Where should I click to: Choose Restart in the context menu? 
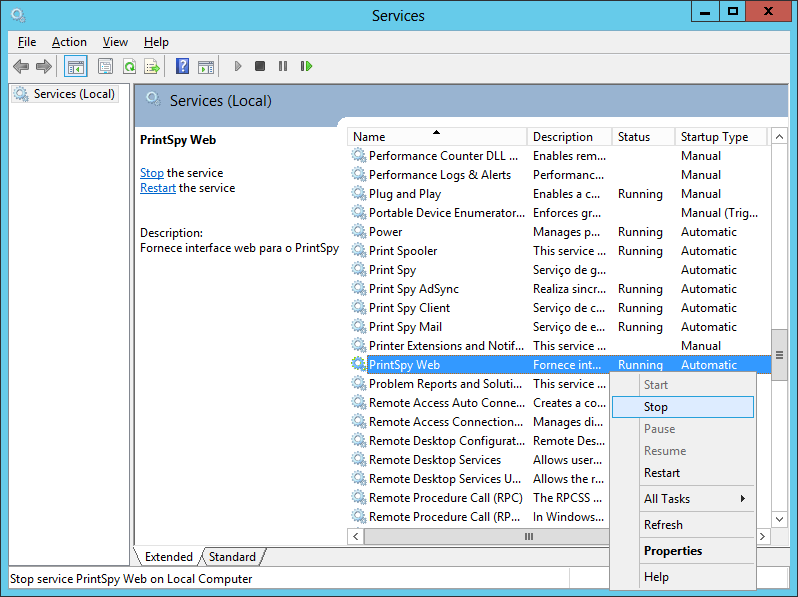click(682, 473)
